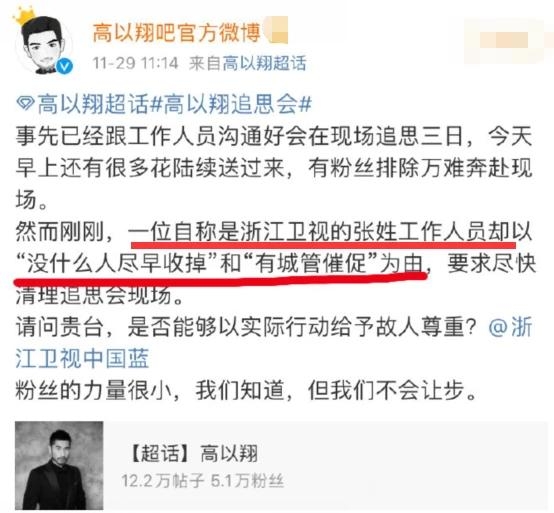Image resolution: width=554 pixels, height=513 pixels.
Task: Click the line 请问贵台，是否能够
Action: coord(246,327)
